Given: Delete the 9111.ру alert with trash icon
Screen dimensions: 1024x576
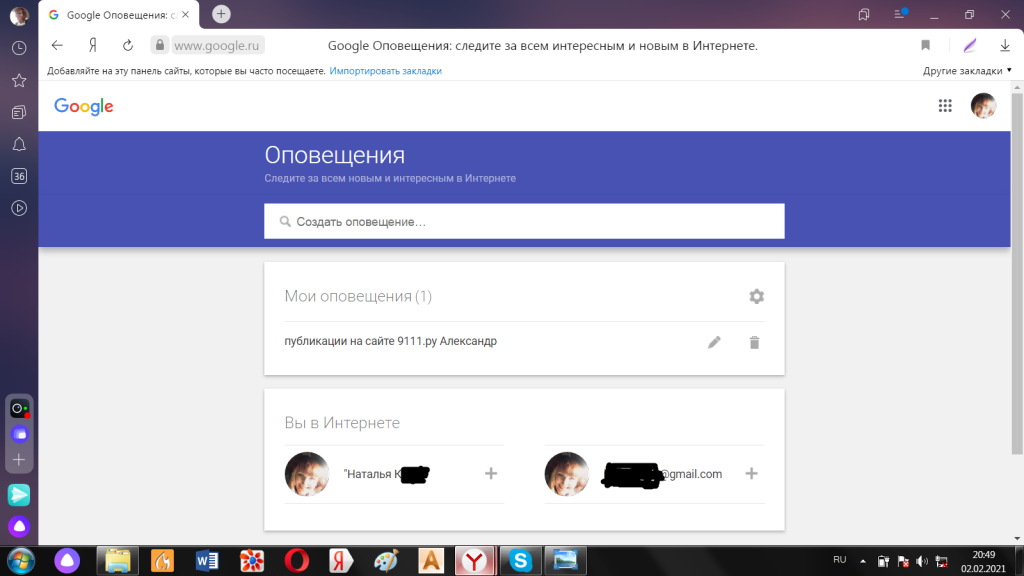Looking at the screenshot, I should (x=754, y=342).
